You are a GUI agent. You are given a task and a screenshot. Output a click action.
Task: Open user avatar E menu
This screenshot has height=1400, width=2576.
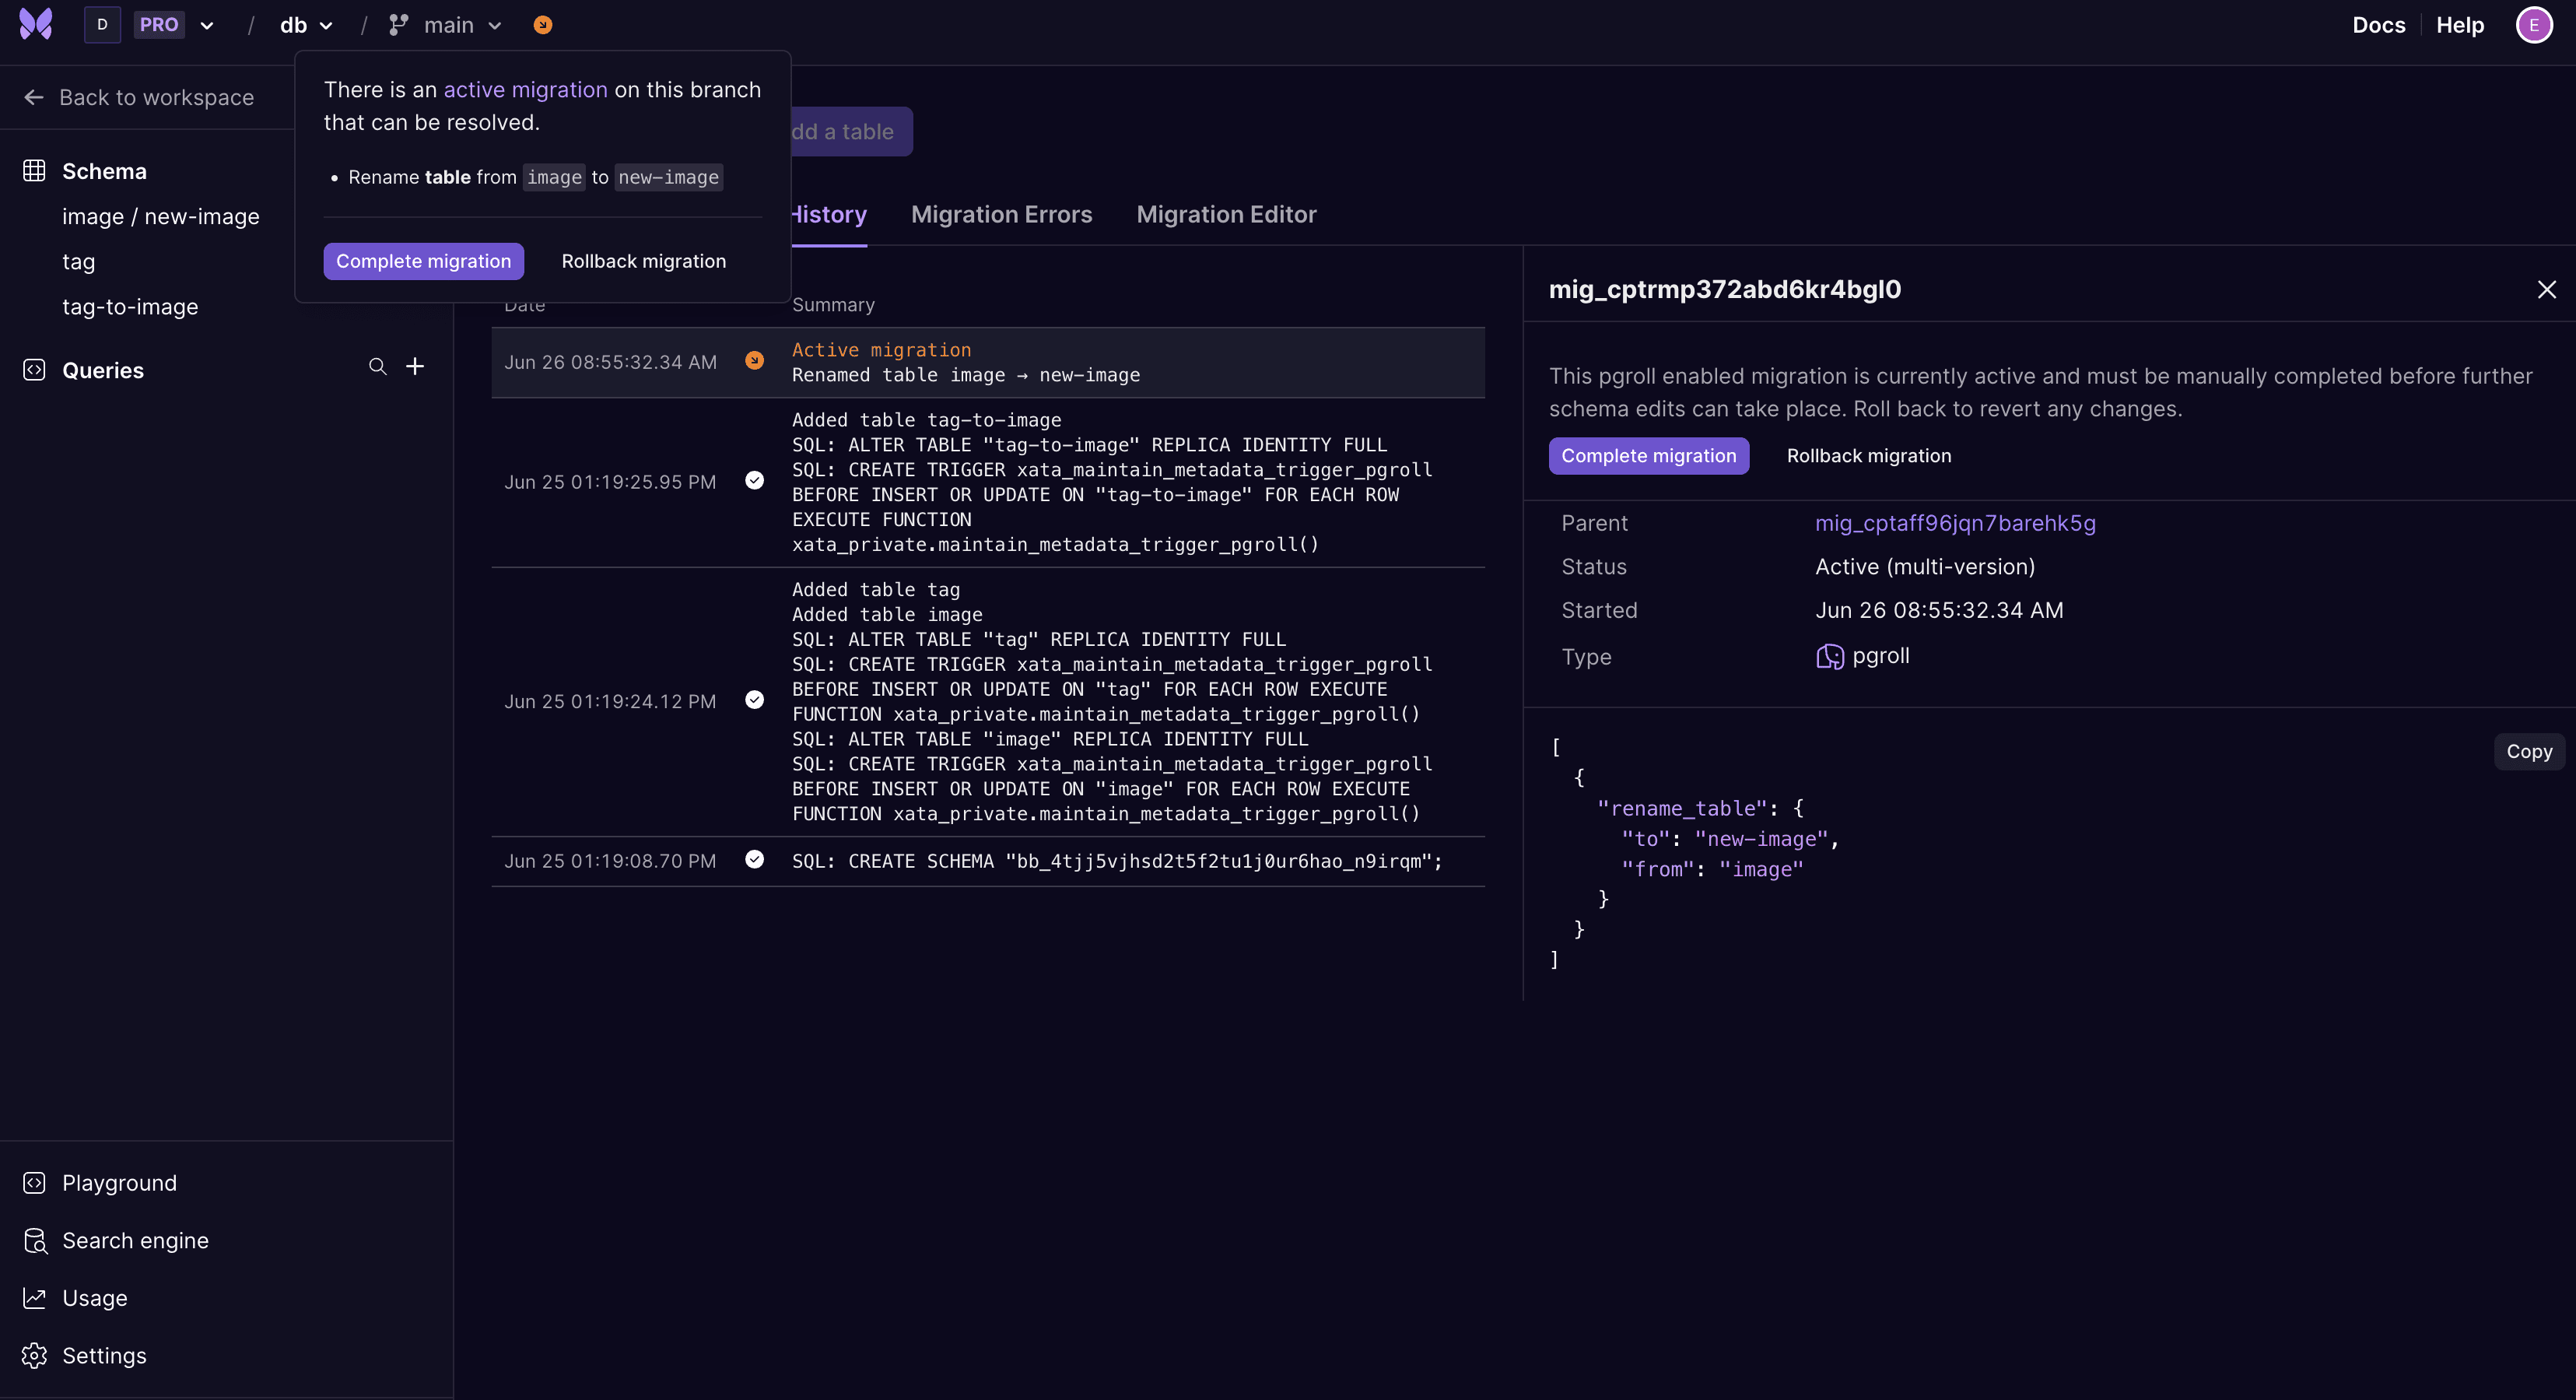pos(2533,25)
